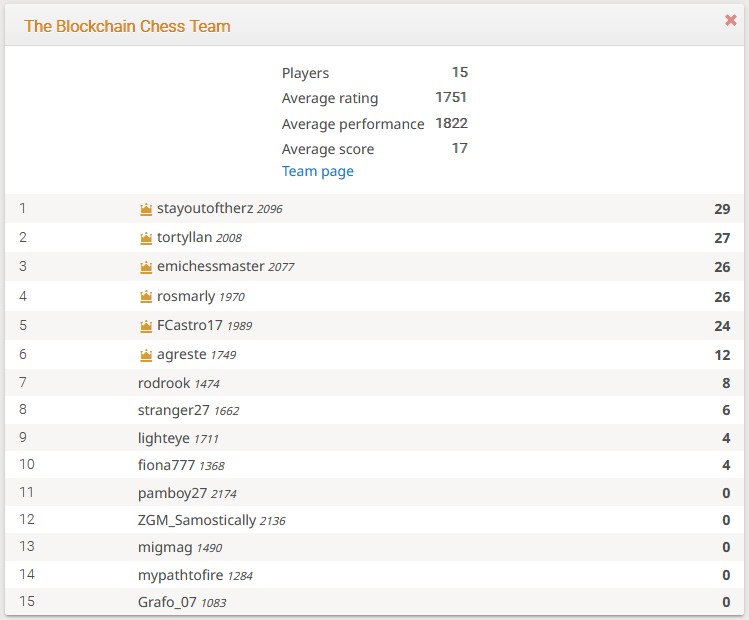Image resolution: width=749 pixels, height=620 pixels.
Task: Click rating 1083 next to Grafo_07
Action: point(214,603)
